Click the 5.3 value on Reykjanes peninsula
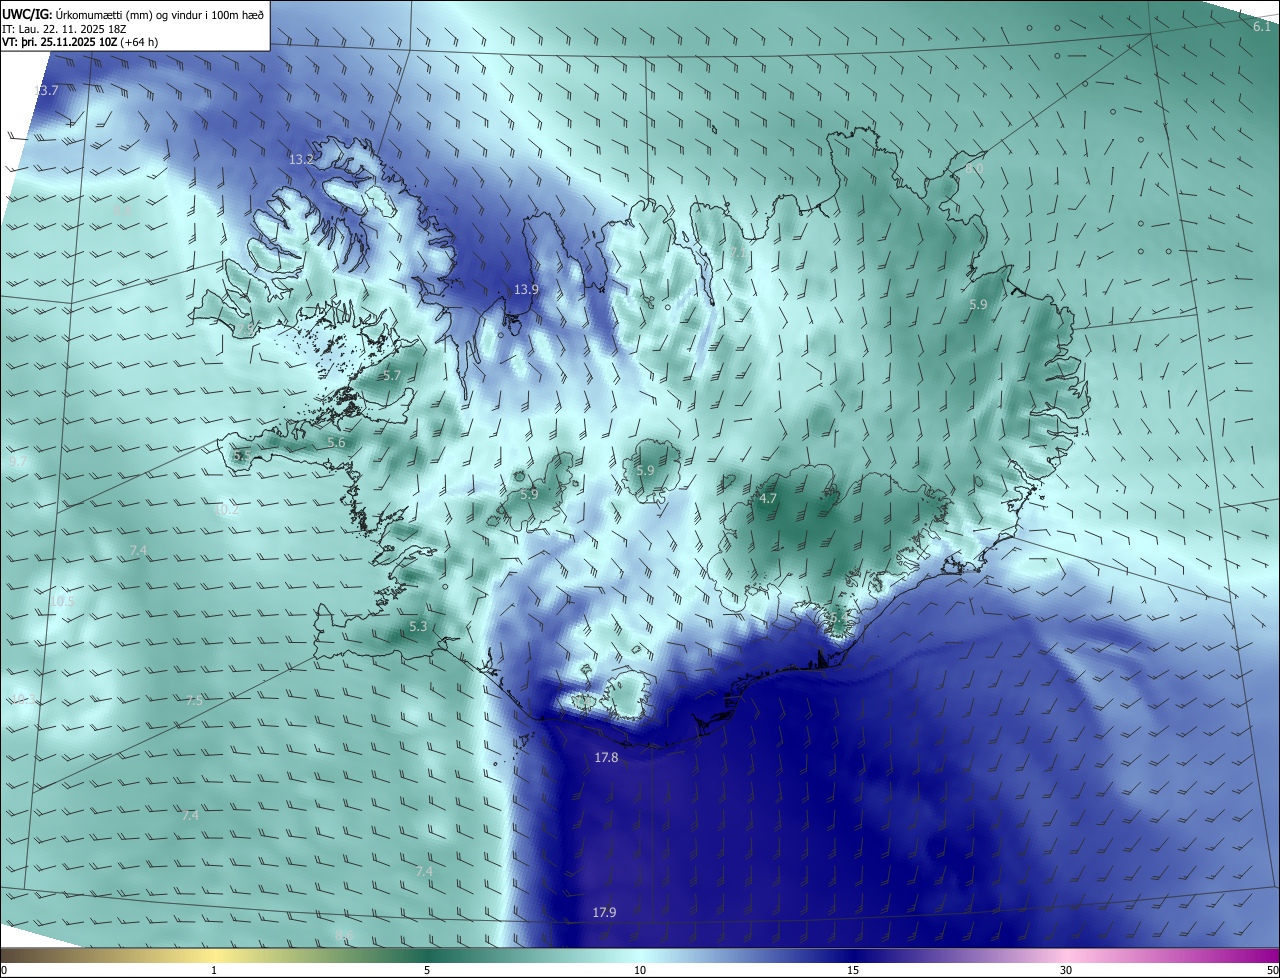 coord(418,627)
